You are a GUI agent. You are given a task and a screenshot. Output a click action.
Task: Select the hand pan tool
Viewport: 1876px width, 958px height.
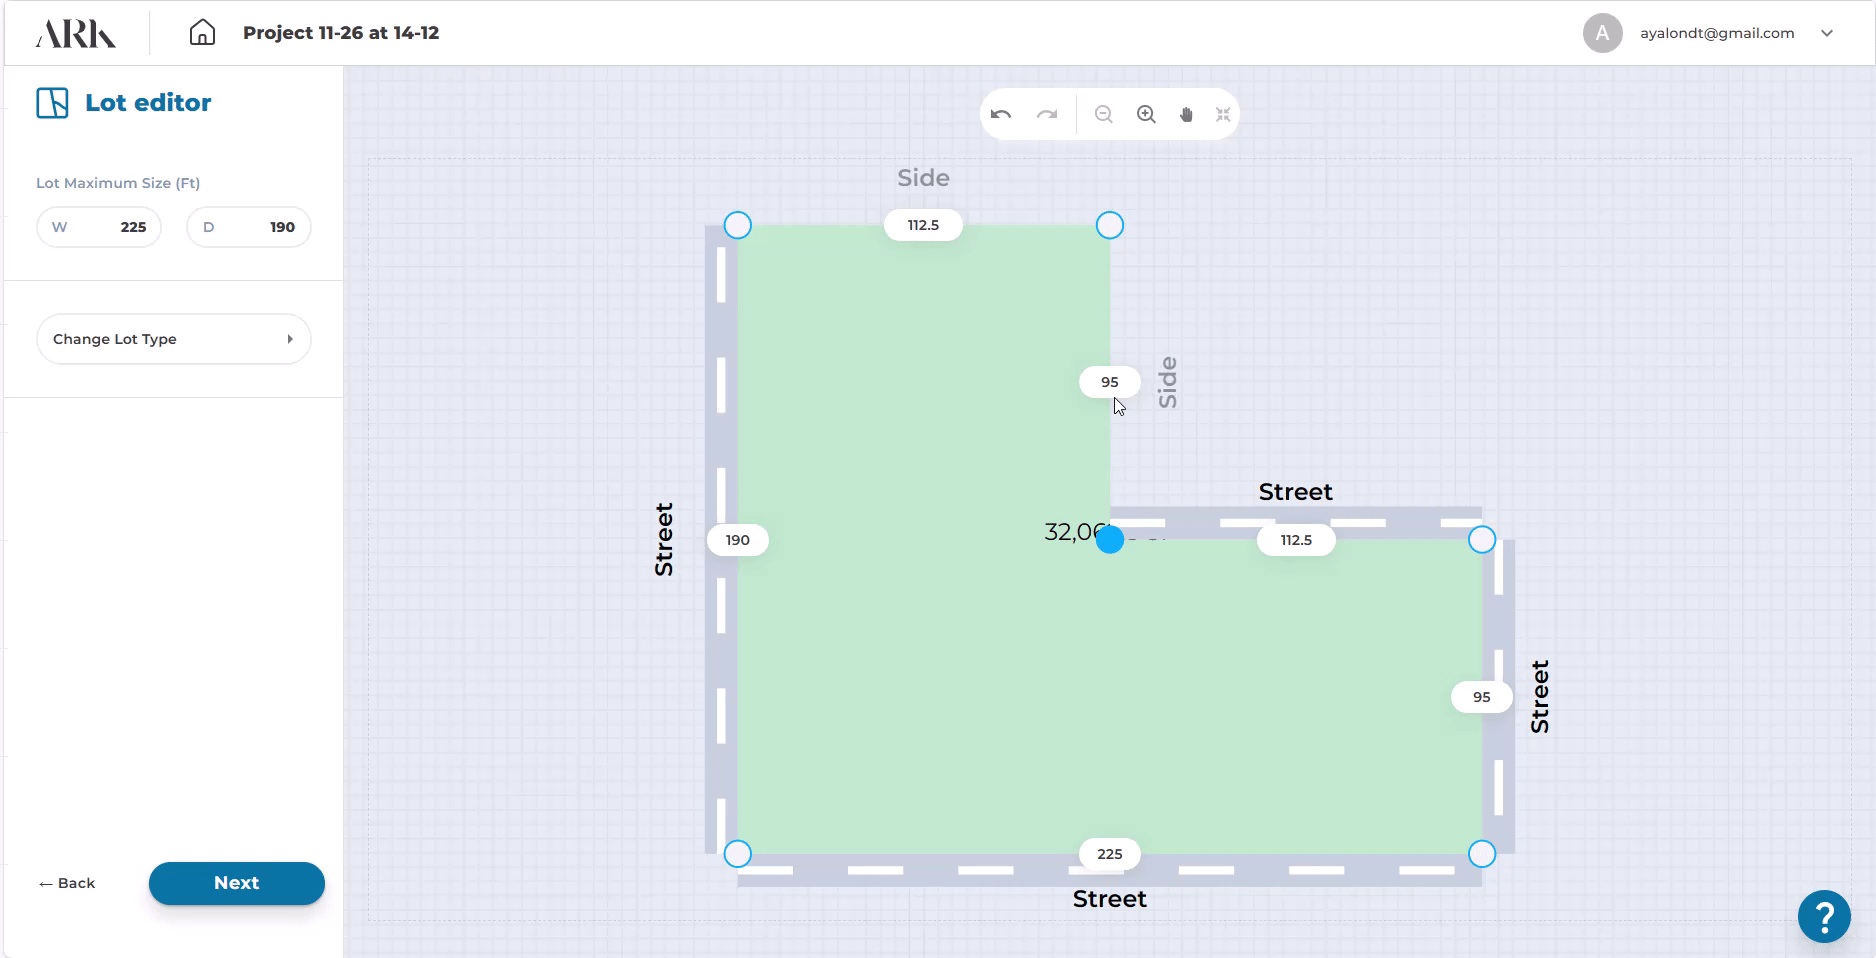pos(1186,114)
